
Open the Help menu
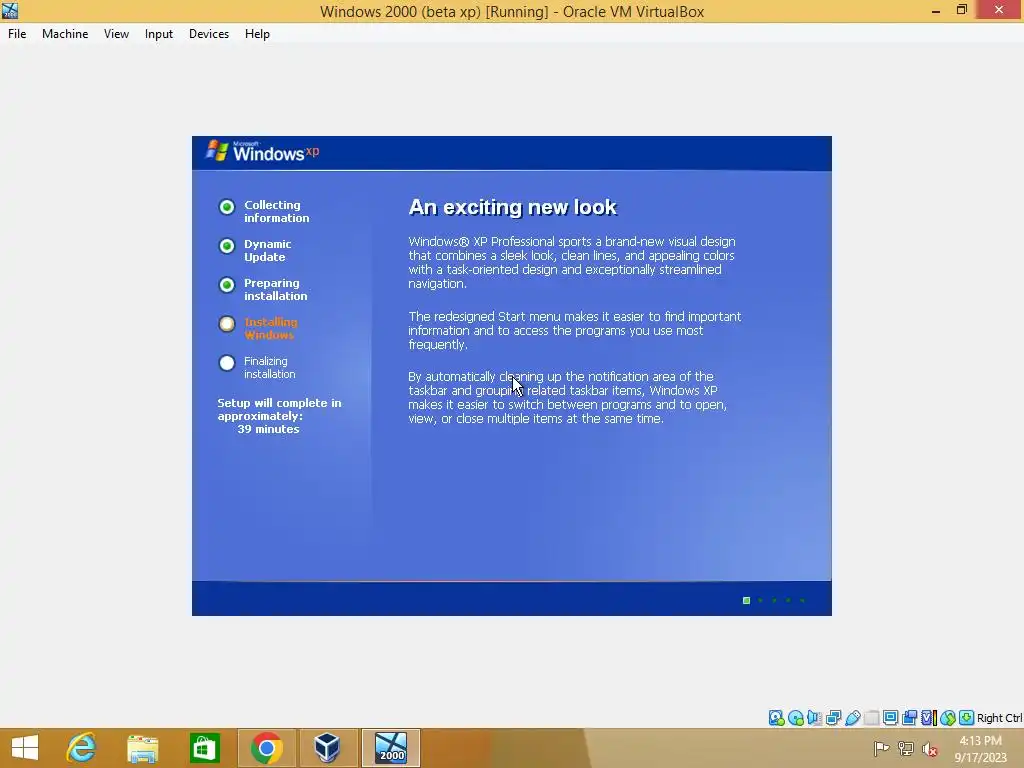pos(257,34)
